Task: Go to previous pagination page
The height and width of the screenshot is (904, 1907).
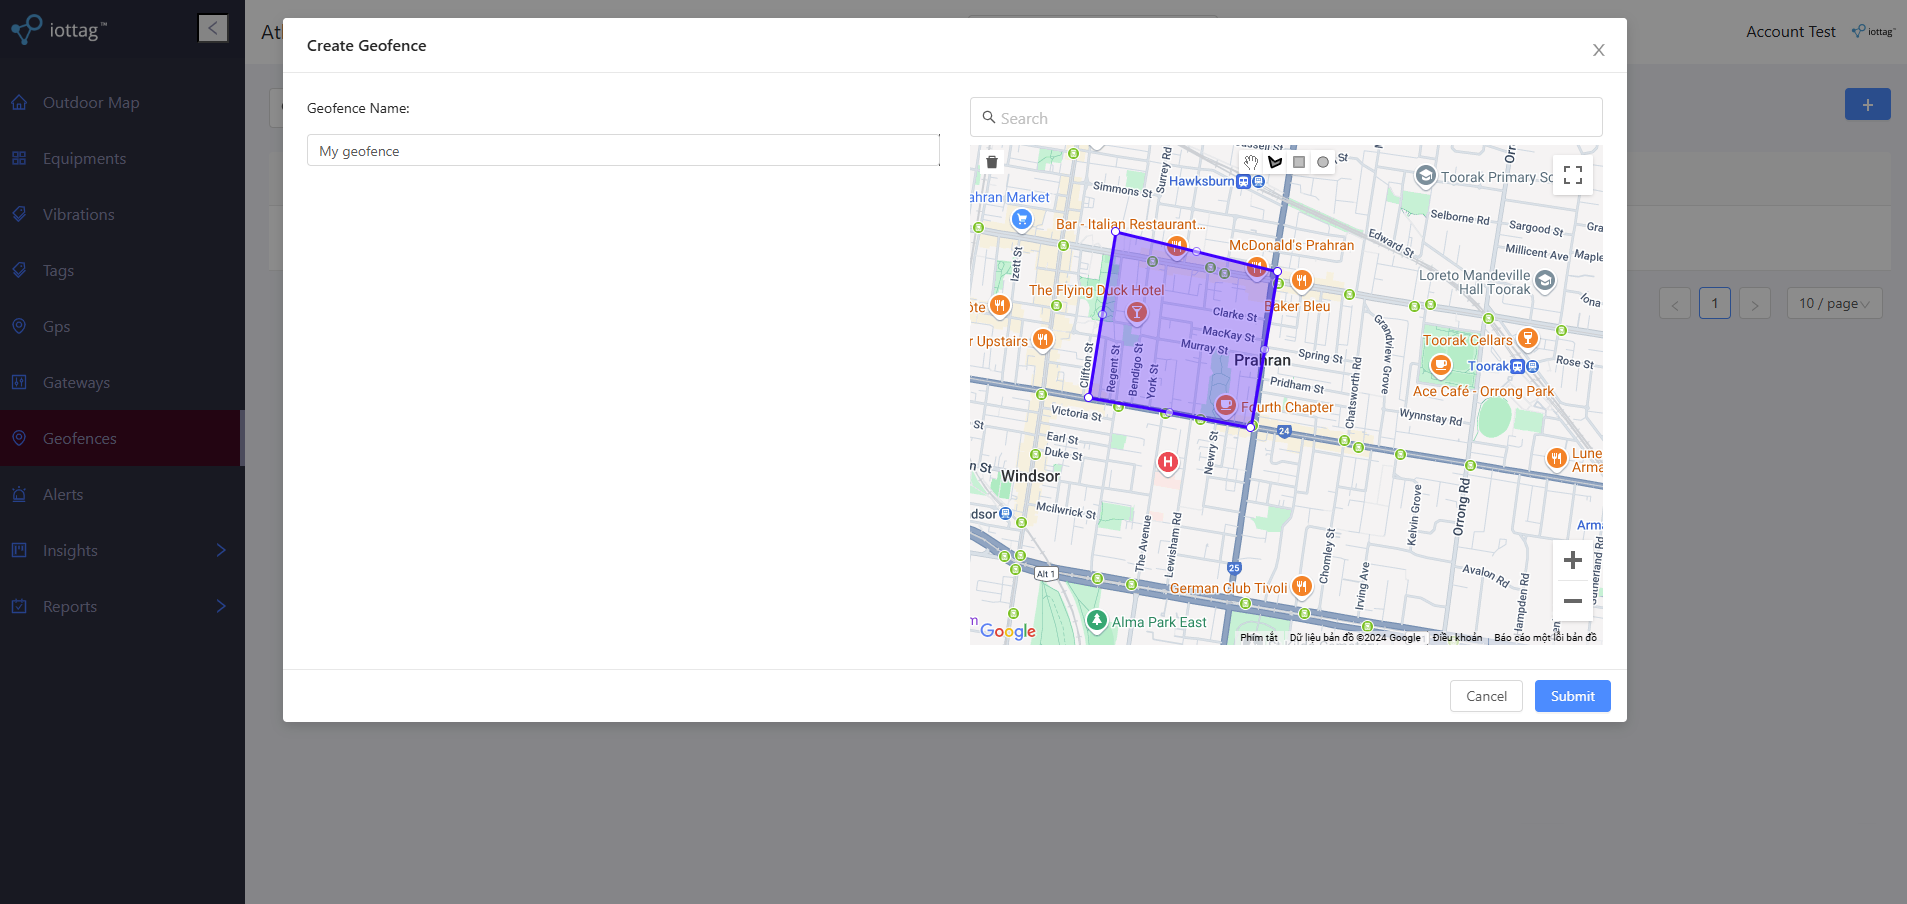Action: tap(1675, 303)
